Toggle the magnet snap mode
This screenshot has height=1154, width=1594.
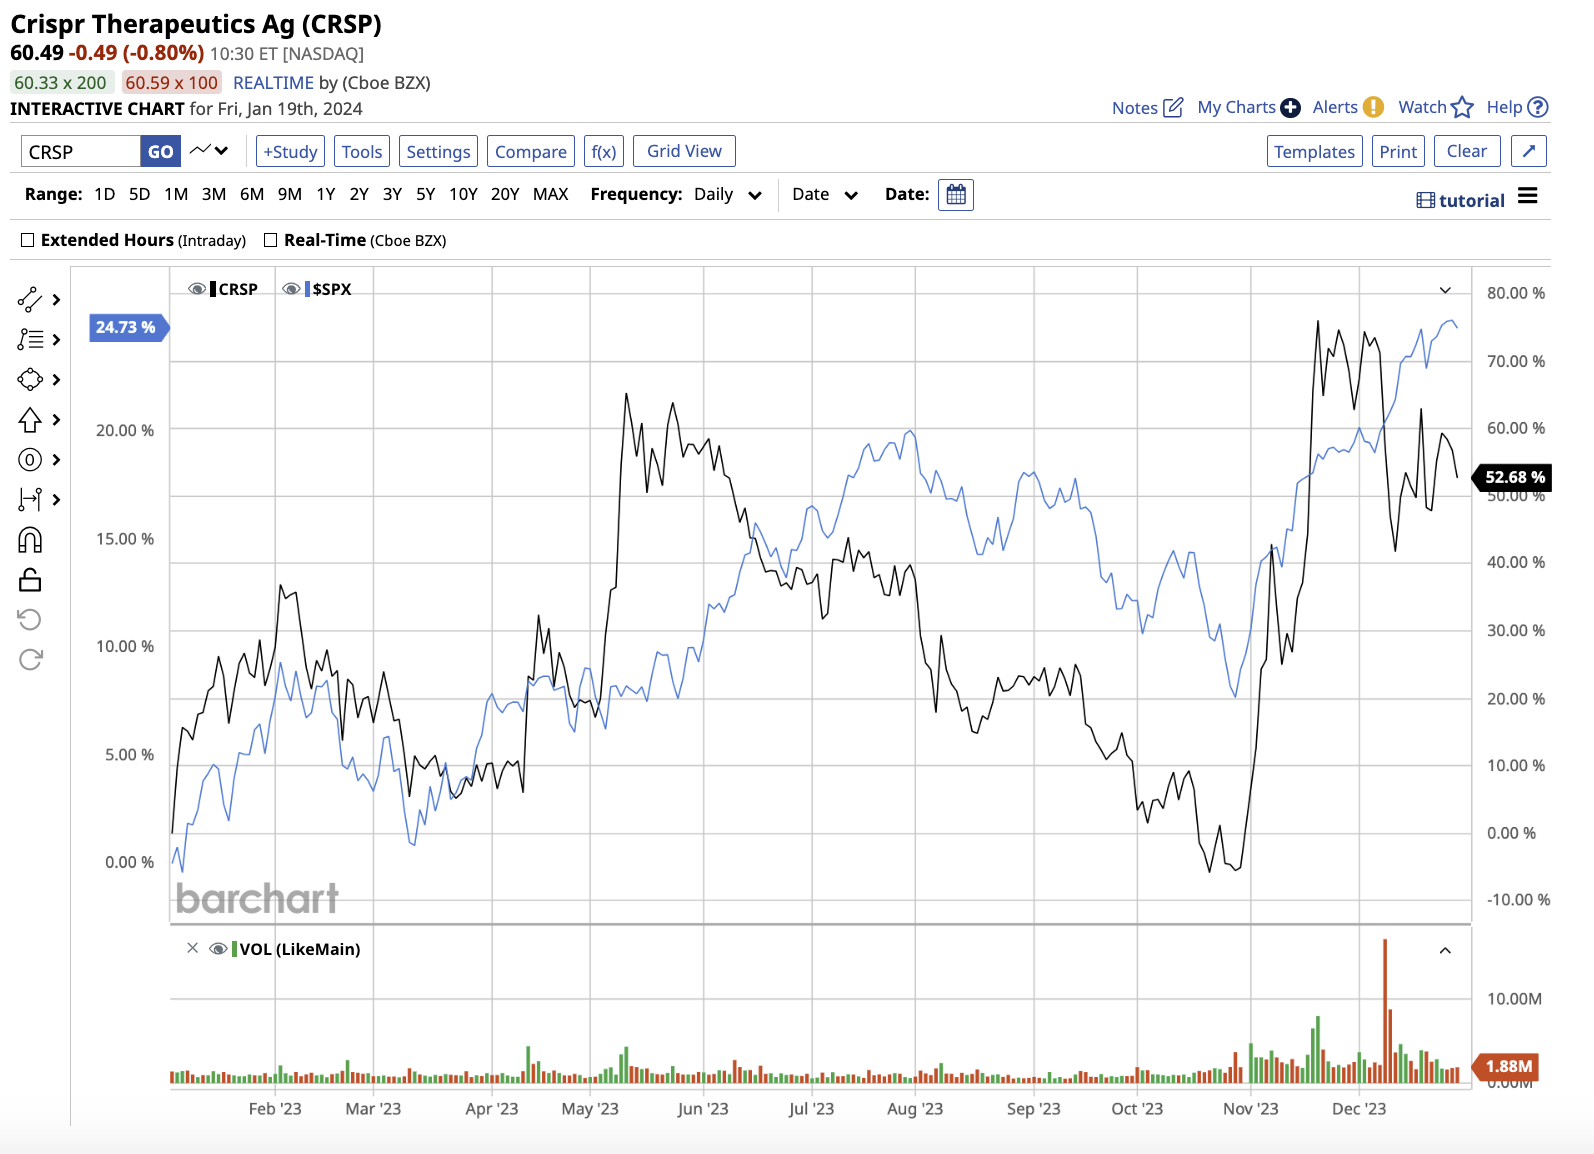[x=30, y=540]
